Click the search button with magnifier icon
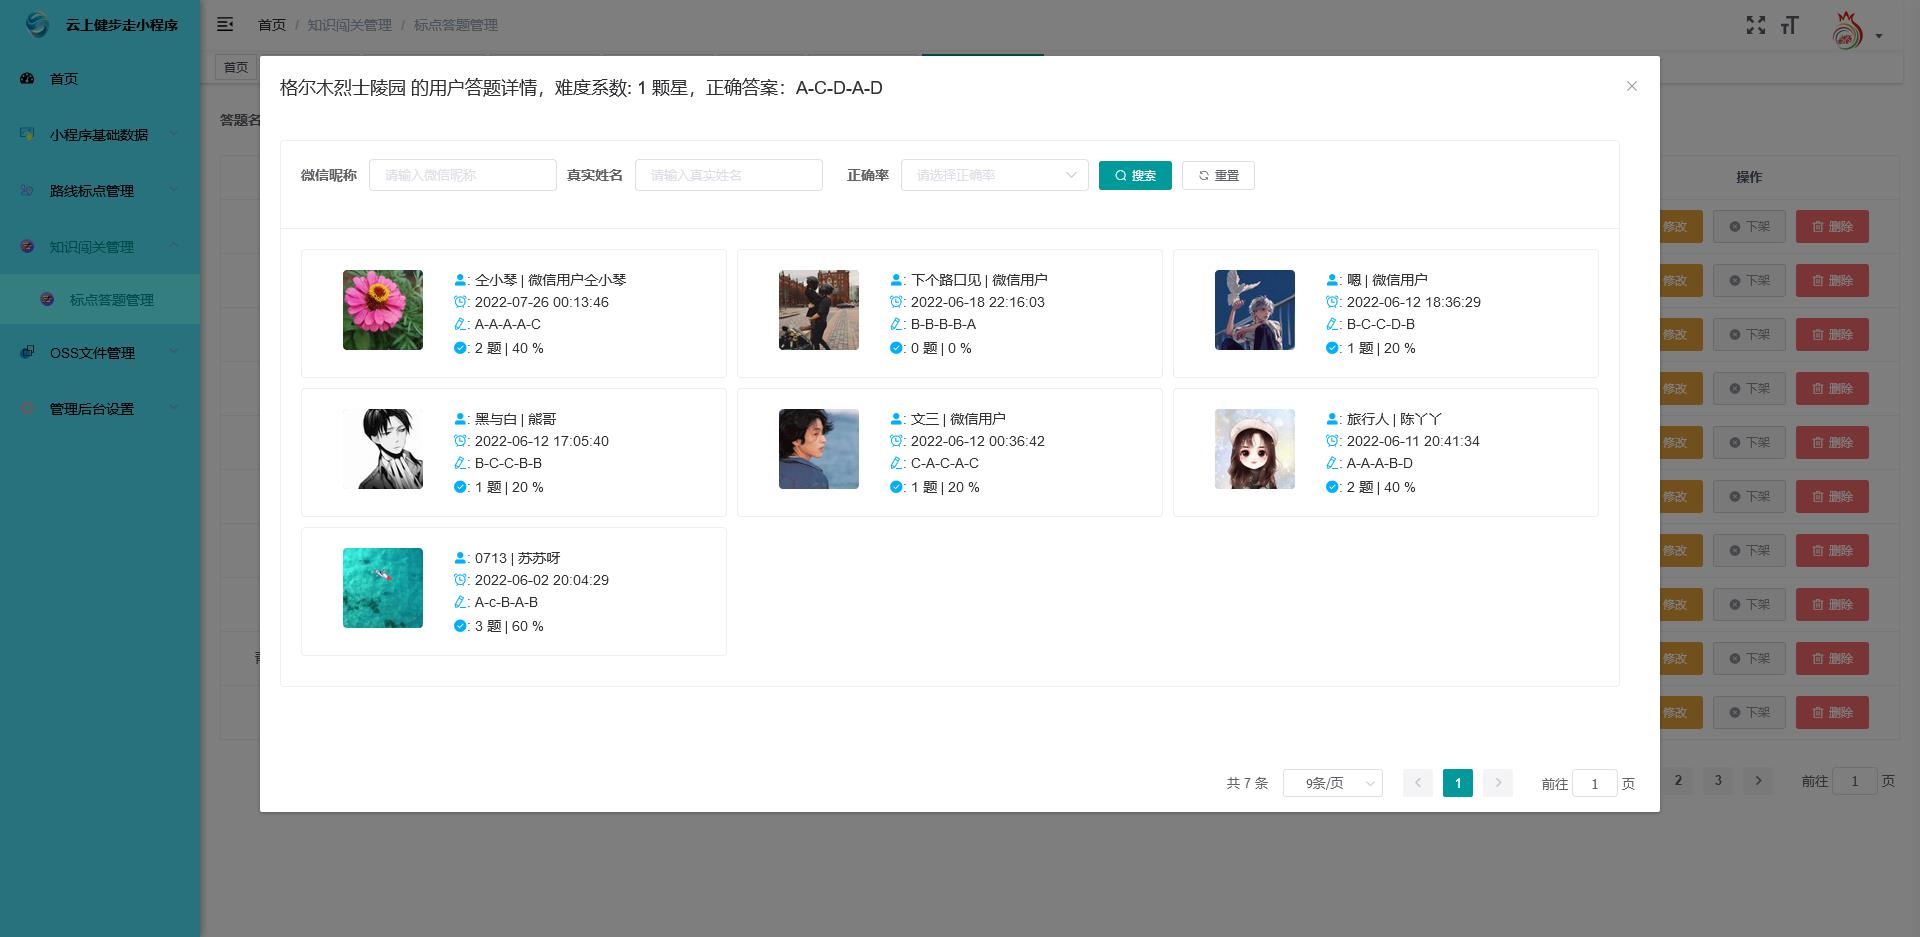 (1134, 175)
